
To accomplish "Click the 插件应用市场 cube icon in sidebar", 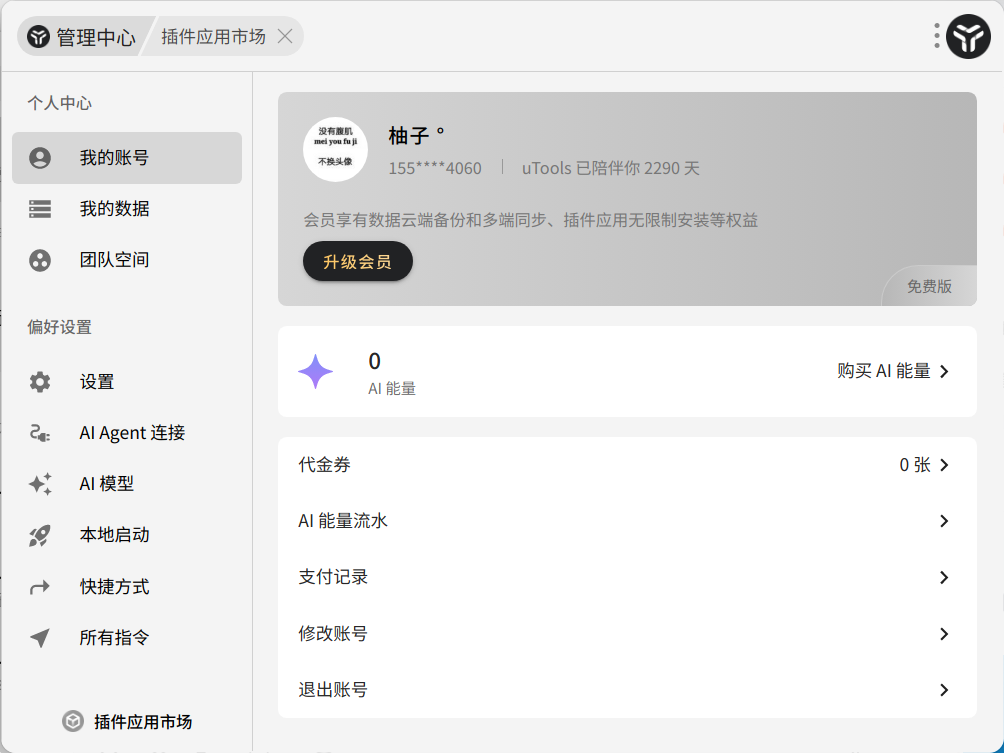I will (x=73, y=721).
